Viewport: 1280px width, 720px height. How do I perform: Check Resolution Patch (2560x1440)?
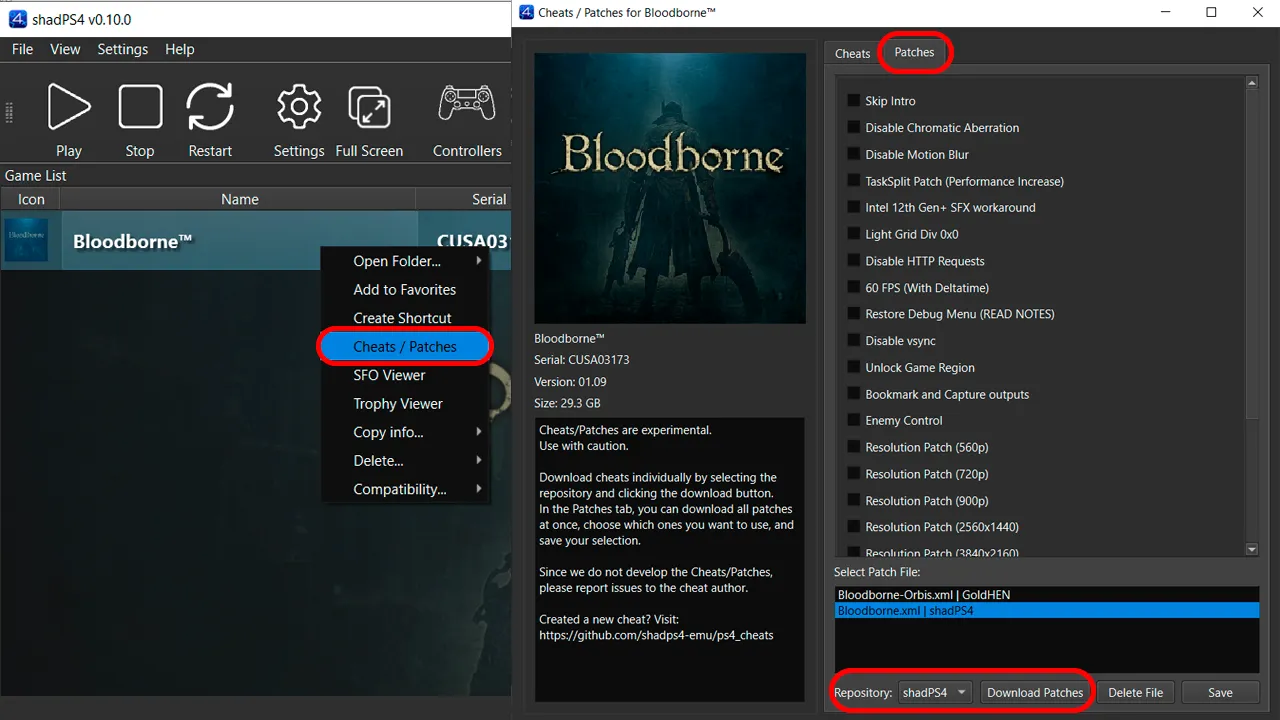854,527
